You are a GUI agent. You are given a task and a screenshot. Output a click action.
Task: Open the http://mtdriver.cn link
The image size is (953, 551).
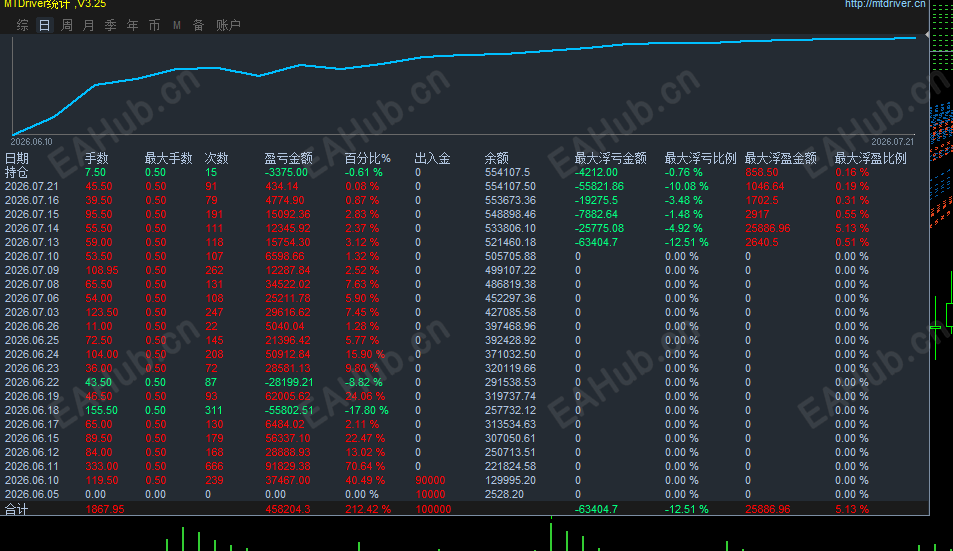coord(885,4)
